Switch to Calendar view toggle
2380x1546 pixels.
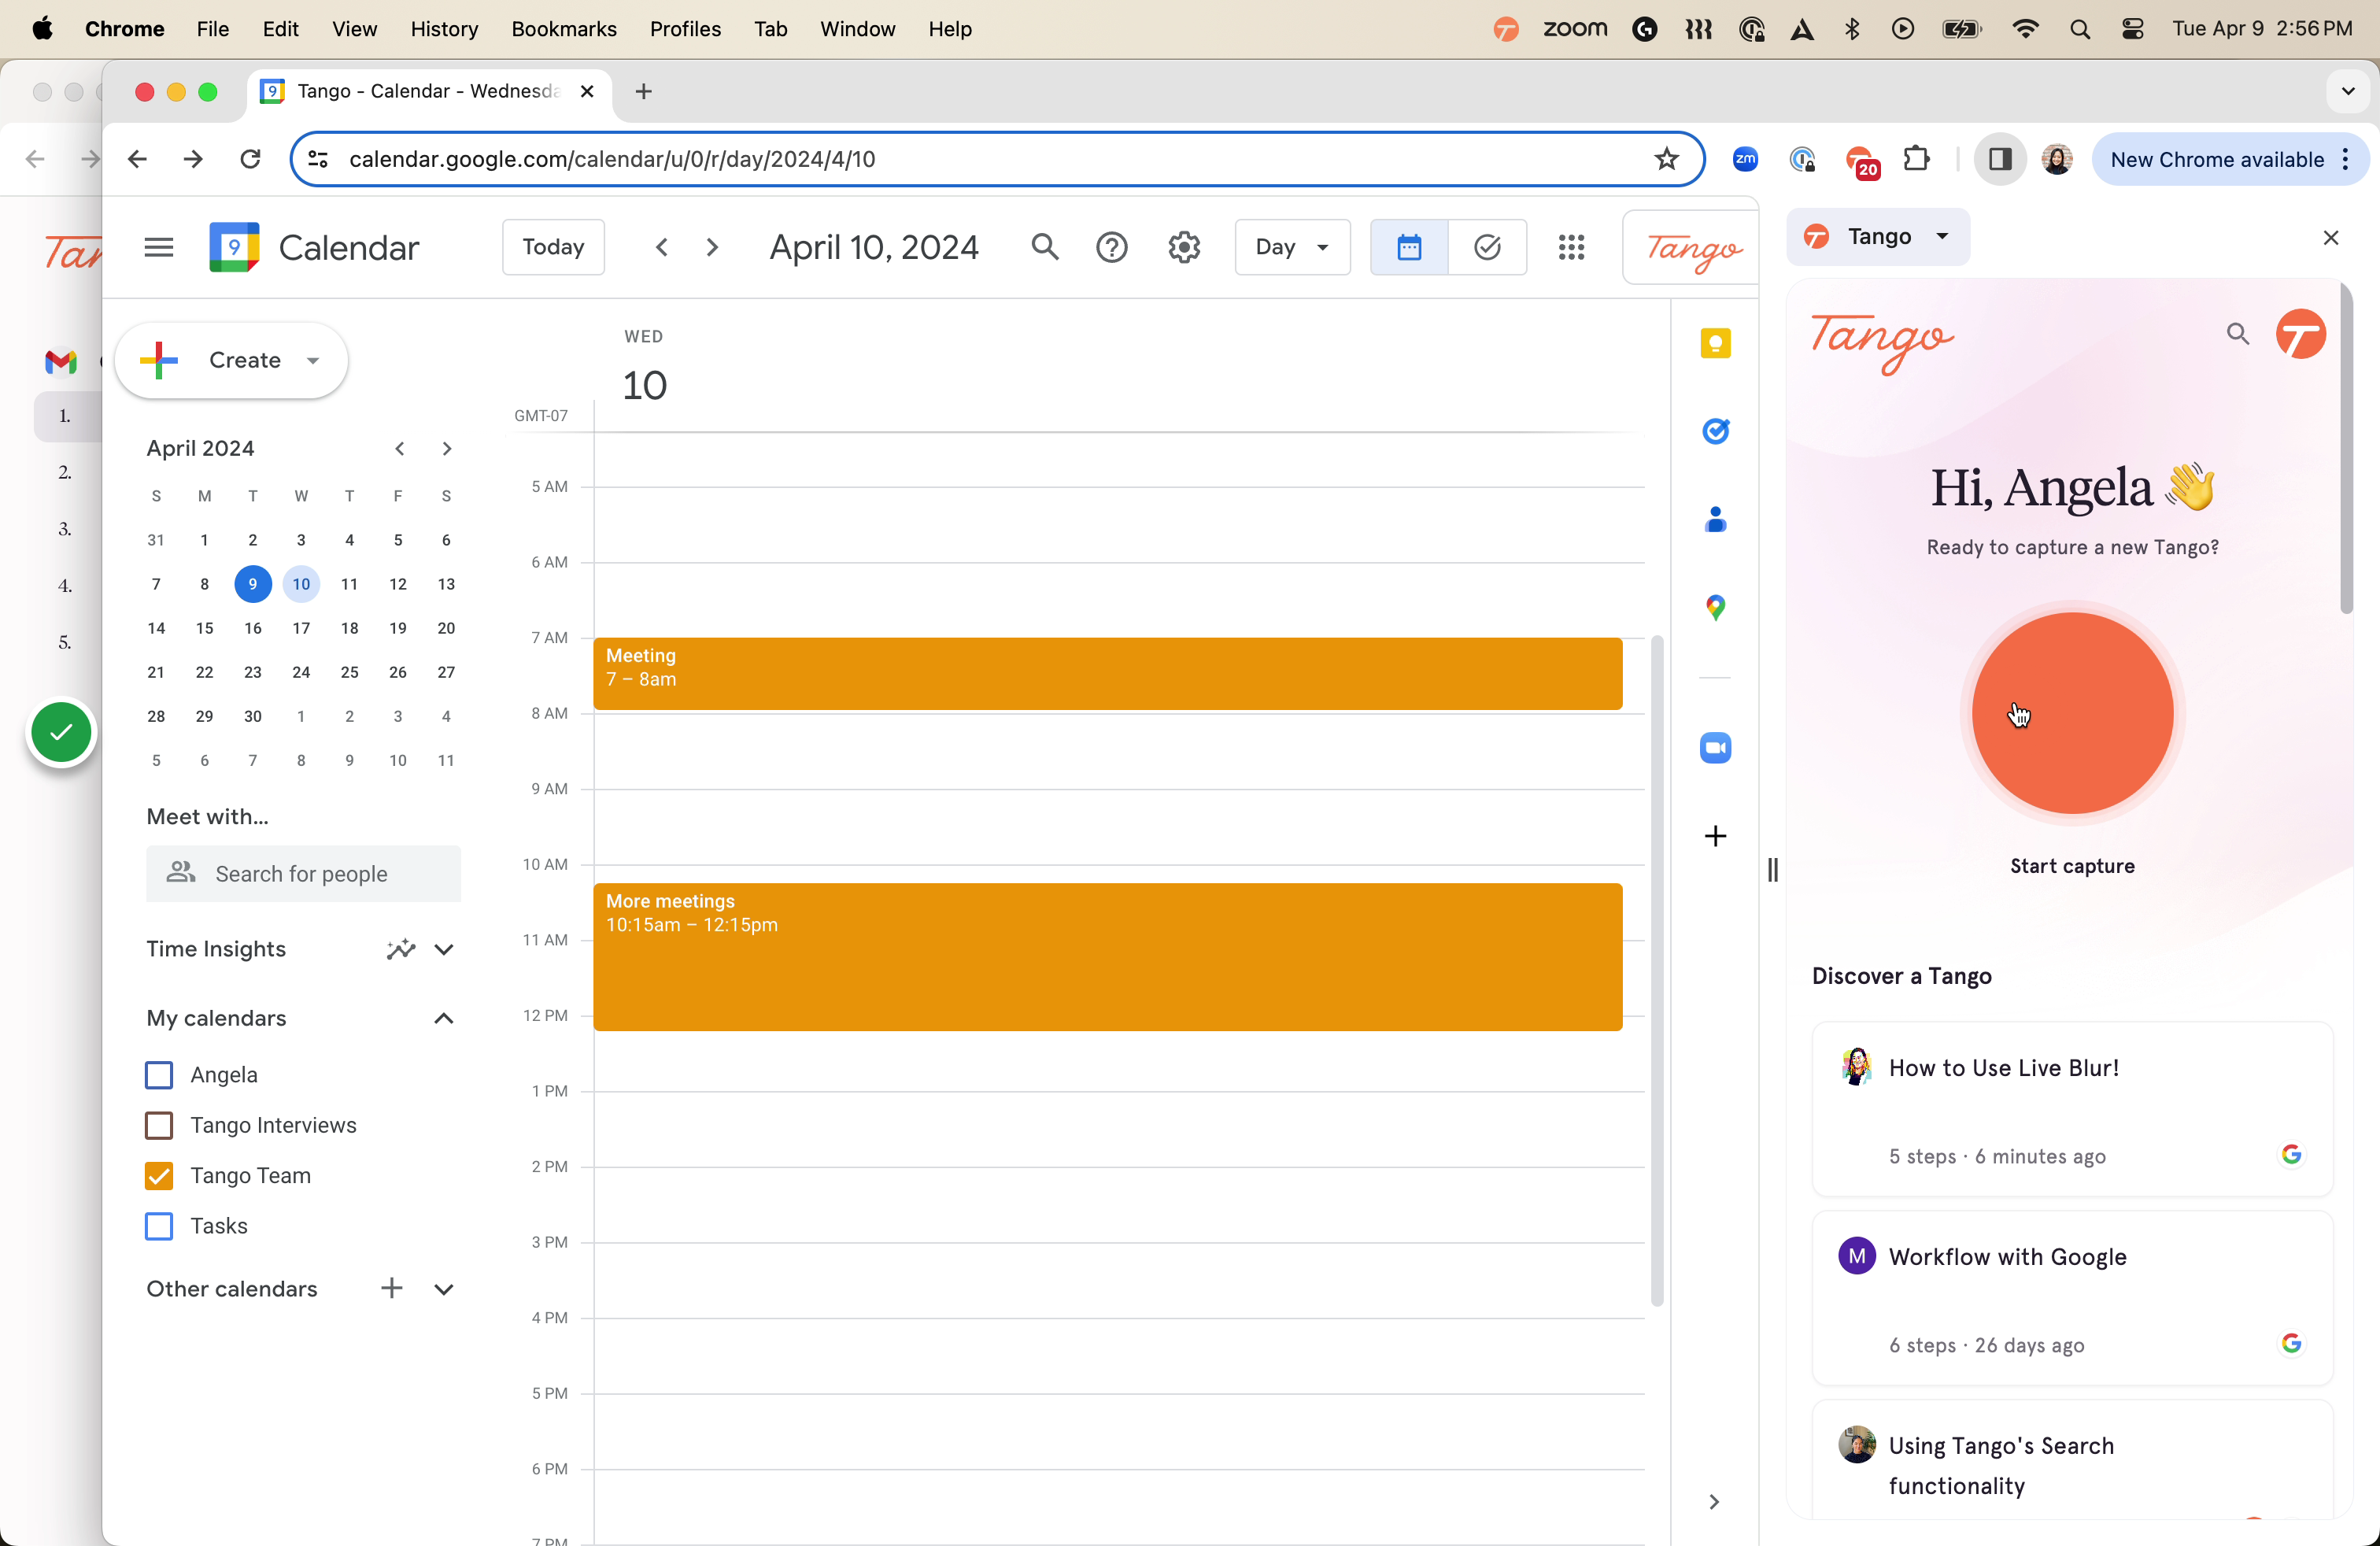point(1409,247)
